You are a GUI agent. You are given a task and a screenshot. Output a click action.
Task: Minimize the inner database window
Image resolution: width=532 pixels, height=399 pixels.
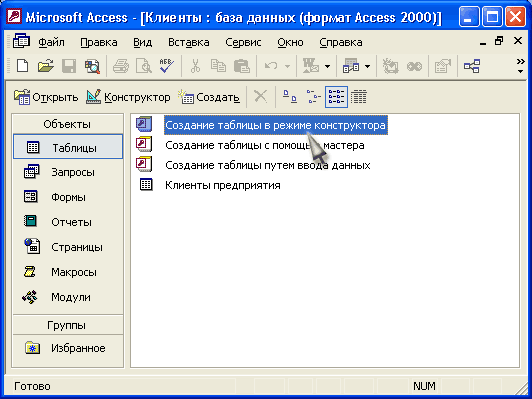pyautogui.click(x=483, y=42)
